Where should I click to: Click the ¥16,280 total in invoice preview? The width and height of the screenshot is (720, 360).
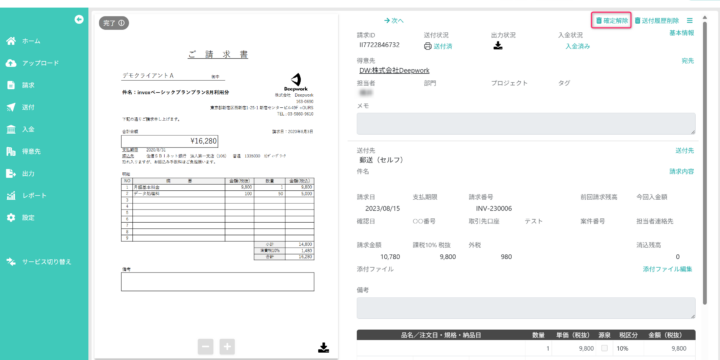tap(203, 141)
